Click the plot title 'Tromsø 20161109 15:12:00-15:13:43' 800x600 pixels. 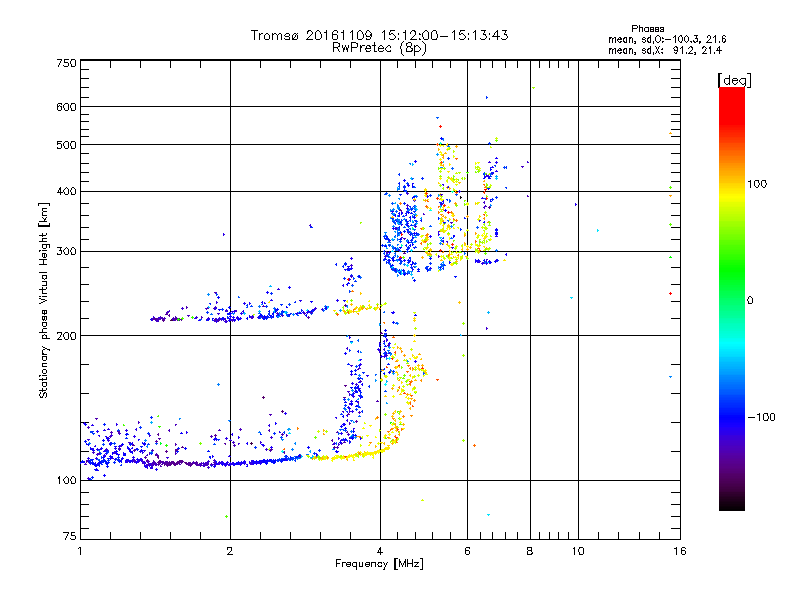coord(379,35)
